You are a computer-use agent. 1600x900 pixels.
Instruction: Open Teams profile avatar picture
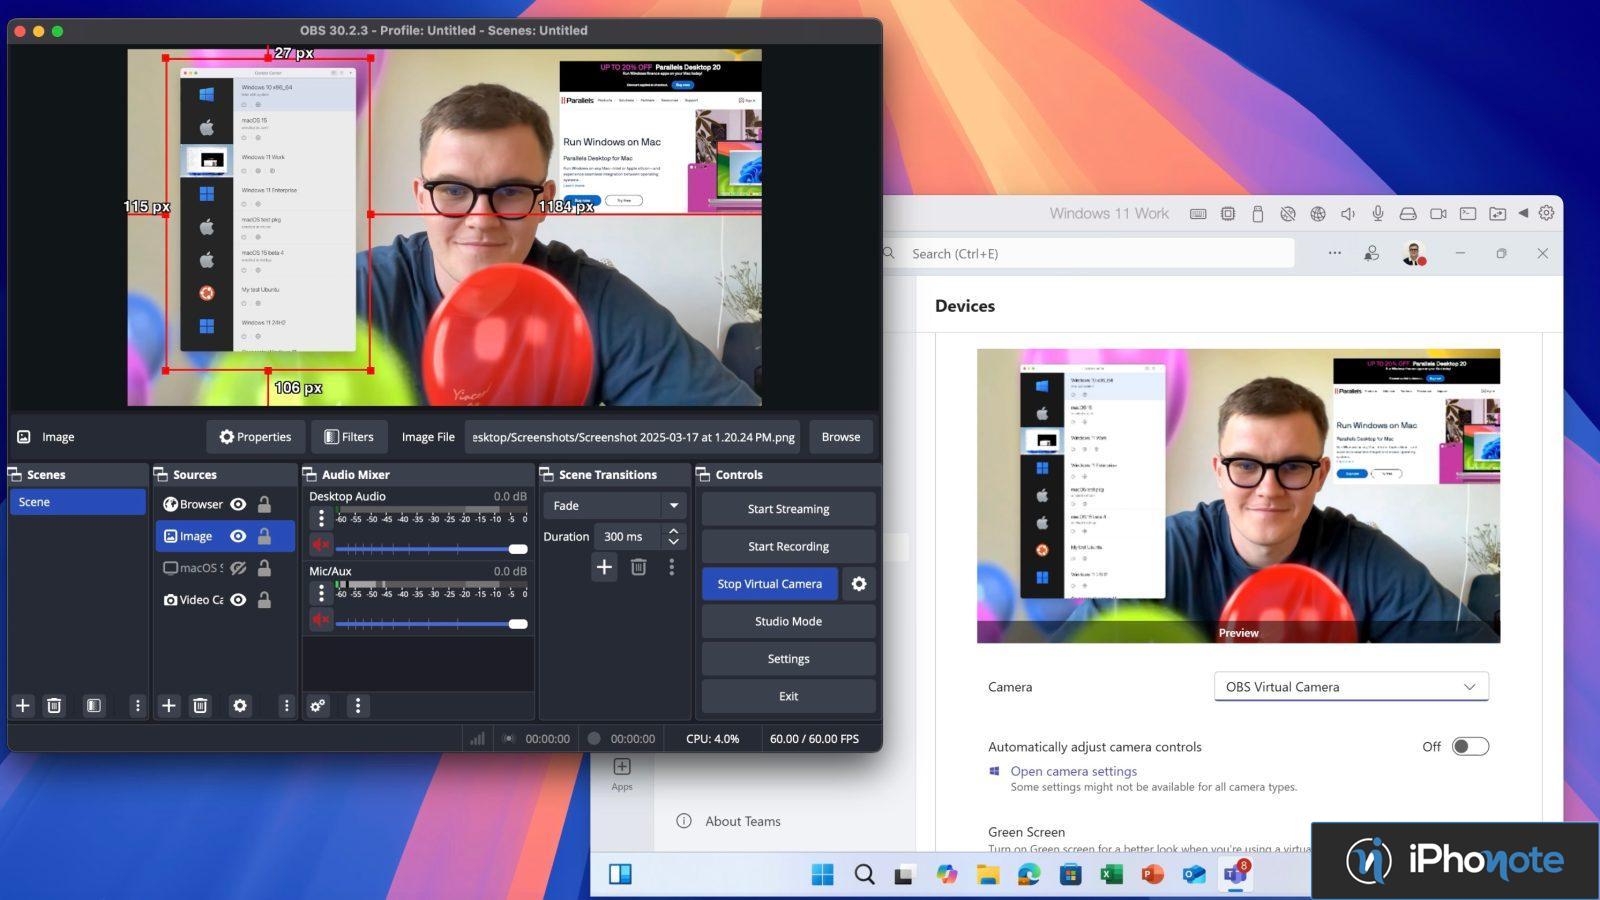click(1413, 254)
